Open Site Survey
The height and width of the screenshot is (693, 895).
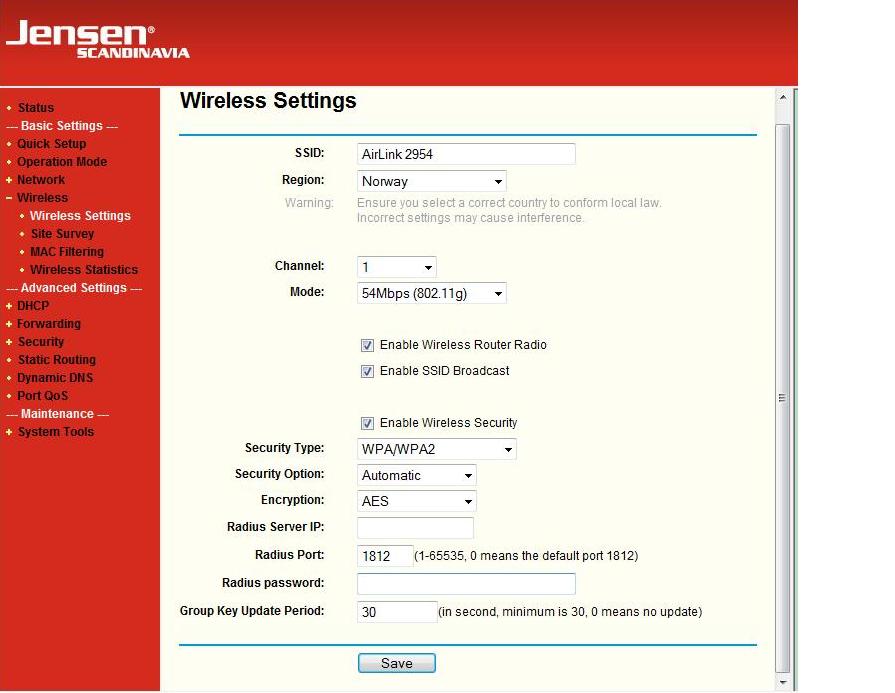coord(62,233)
